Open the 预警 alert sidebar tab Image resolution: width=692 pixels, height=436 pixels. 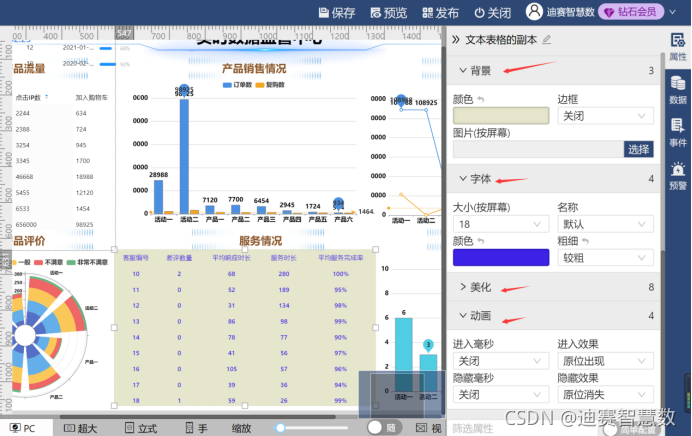click(678, 176)
